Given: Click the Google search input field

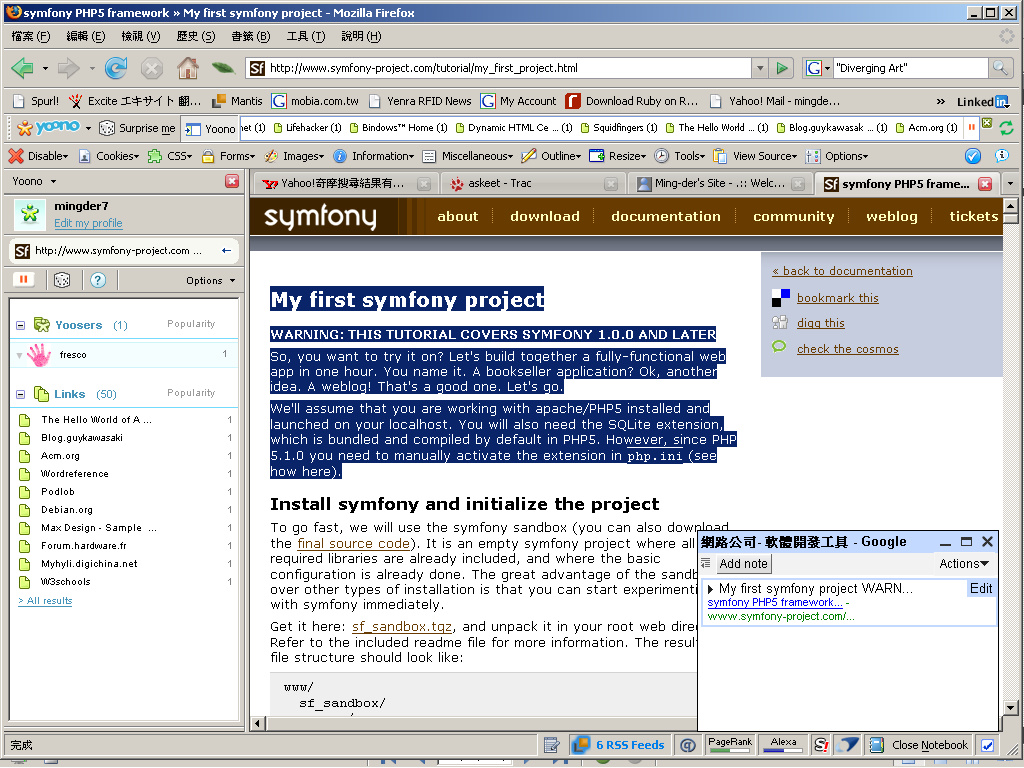Looking at the screenshot, I should click(x=910, y=68).
